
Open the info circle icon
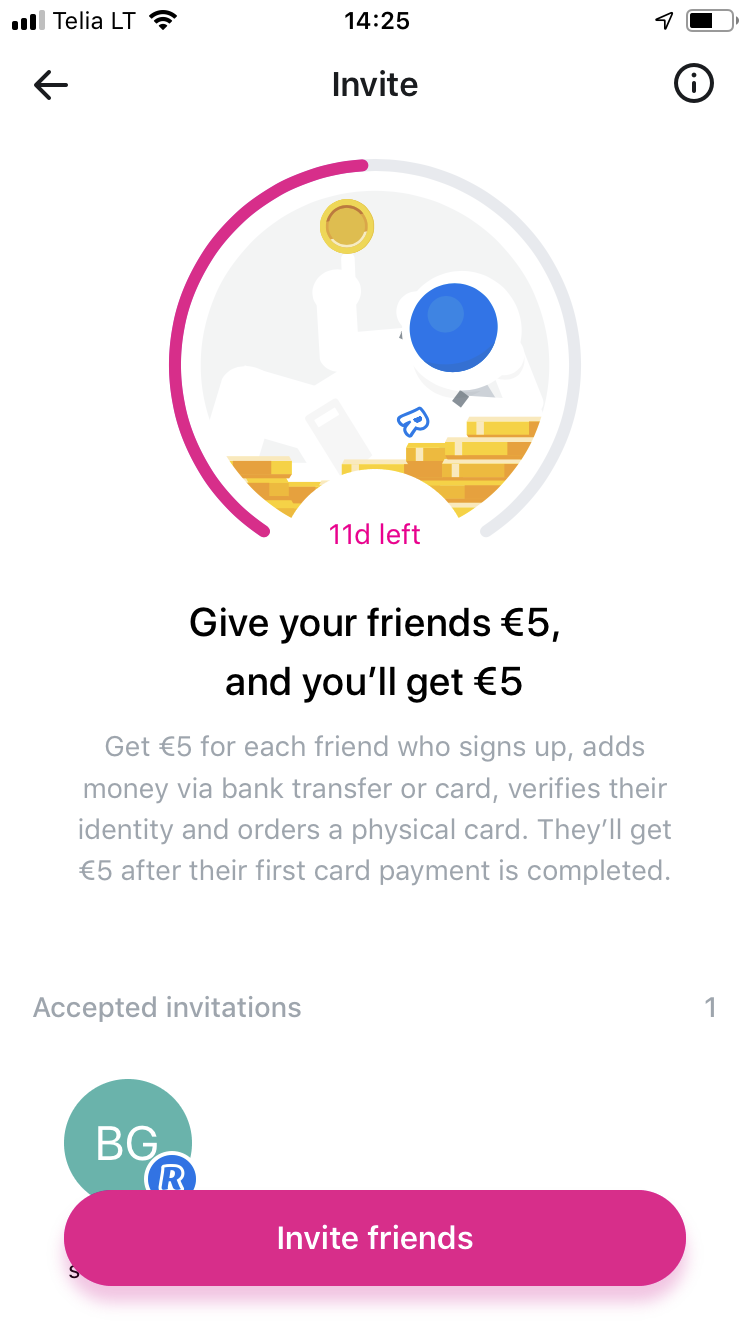click(693, 85)
